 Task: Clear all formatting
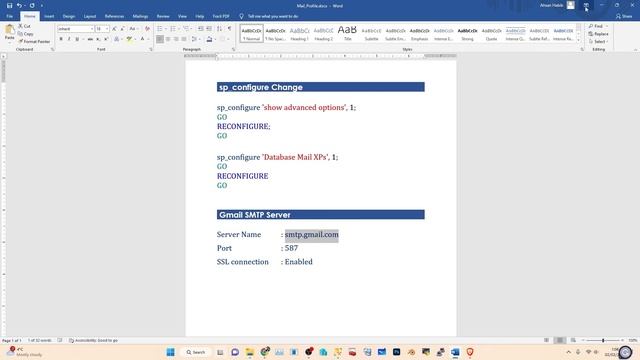click(x=147, y=29)
